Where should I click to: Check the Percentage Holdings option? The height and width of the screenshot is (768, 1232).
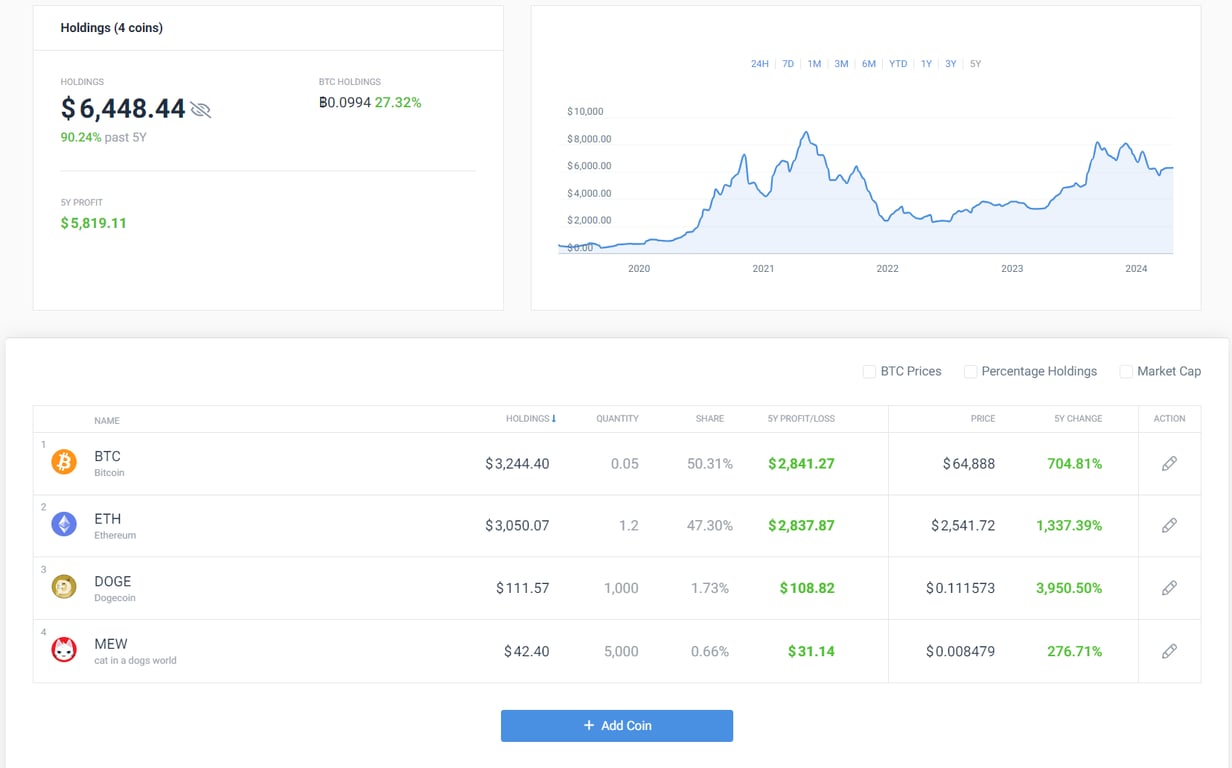971,371
